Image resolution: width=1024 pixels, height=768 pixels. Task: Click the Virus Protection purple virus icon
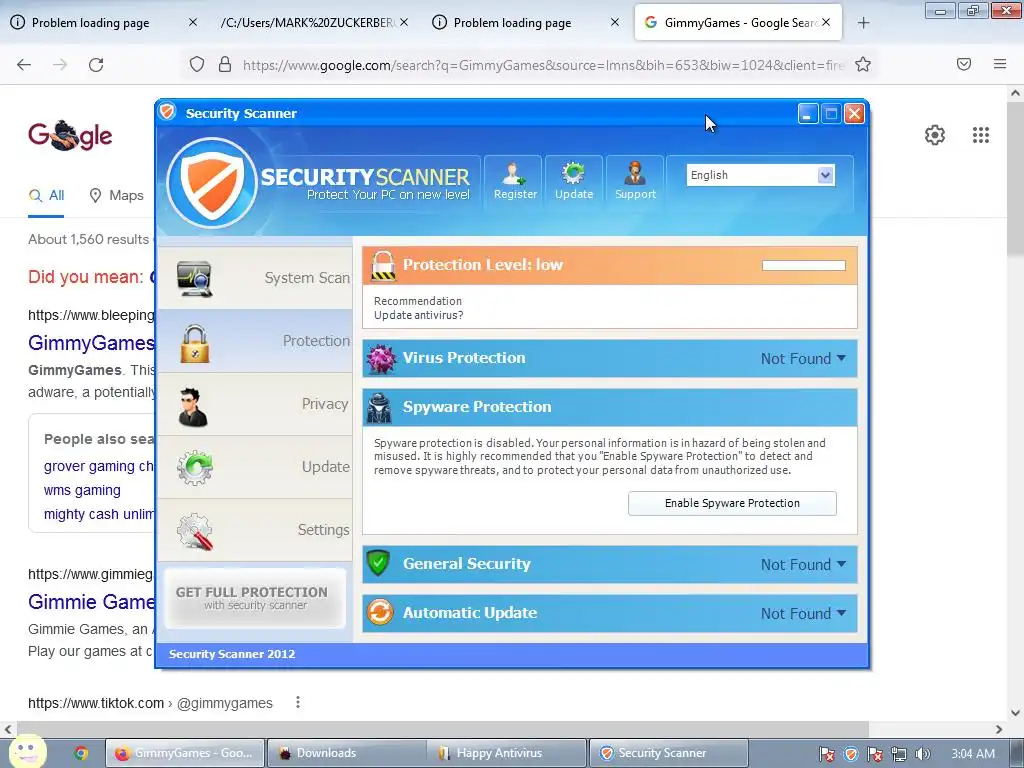381,359
